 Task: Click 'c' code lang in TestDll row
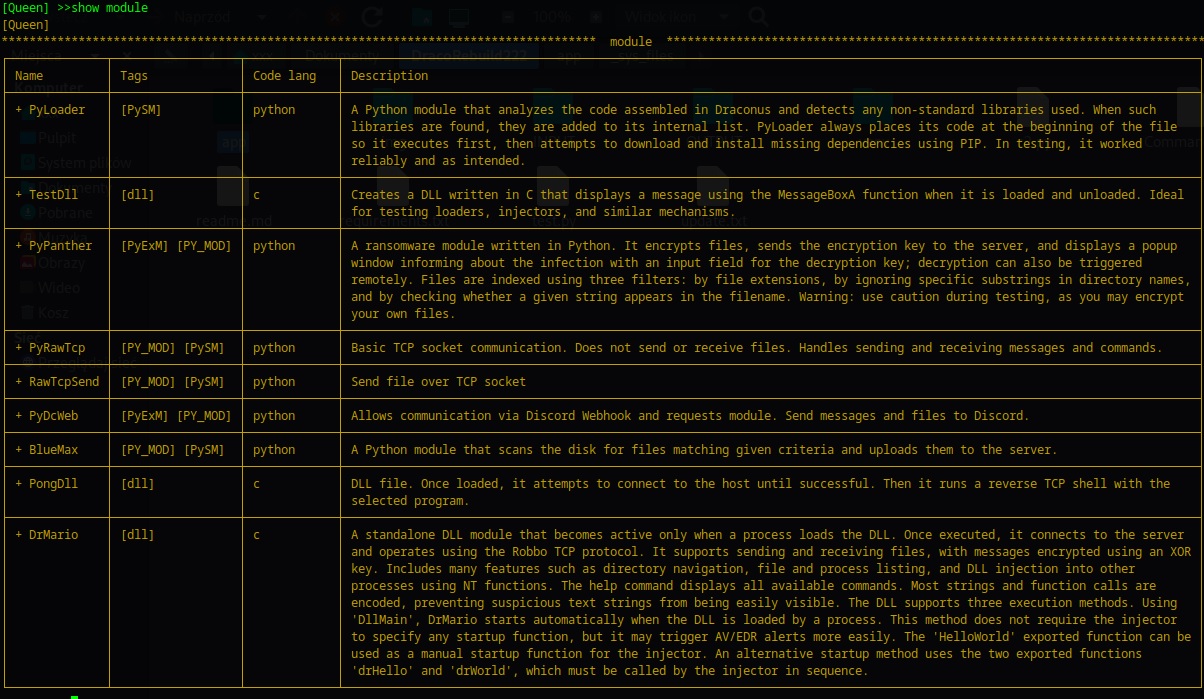point(256,195)
